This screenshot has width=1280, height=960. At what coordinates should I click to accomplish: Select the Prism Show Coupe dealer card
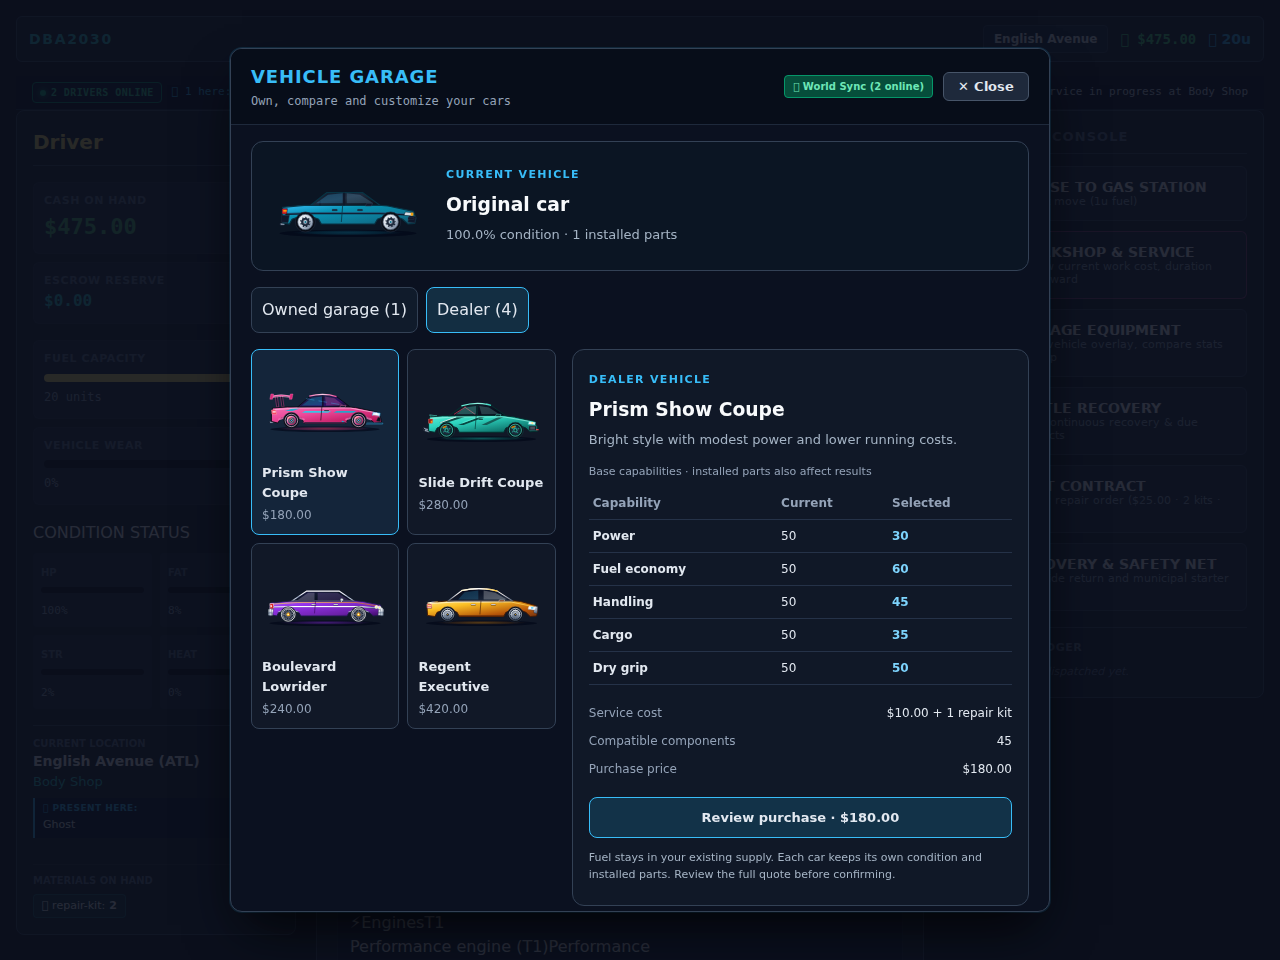[325, 442]
